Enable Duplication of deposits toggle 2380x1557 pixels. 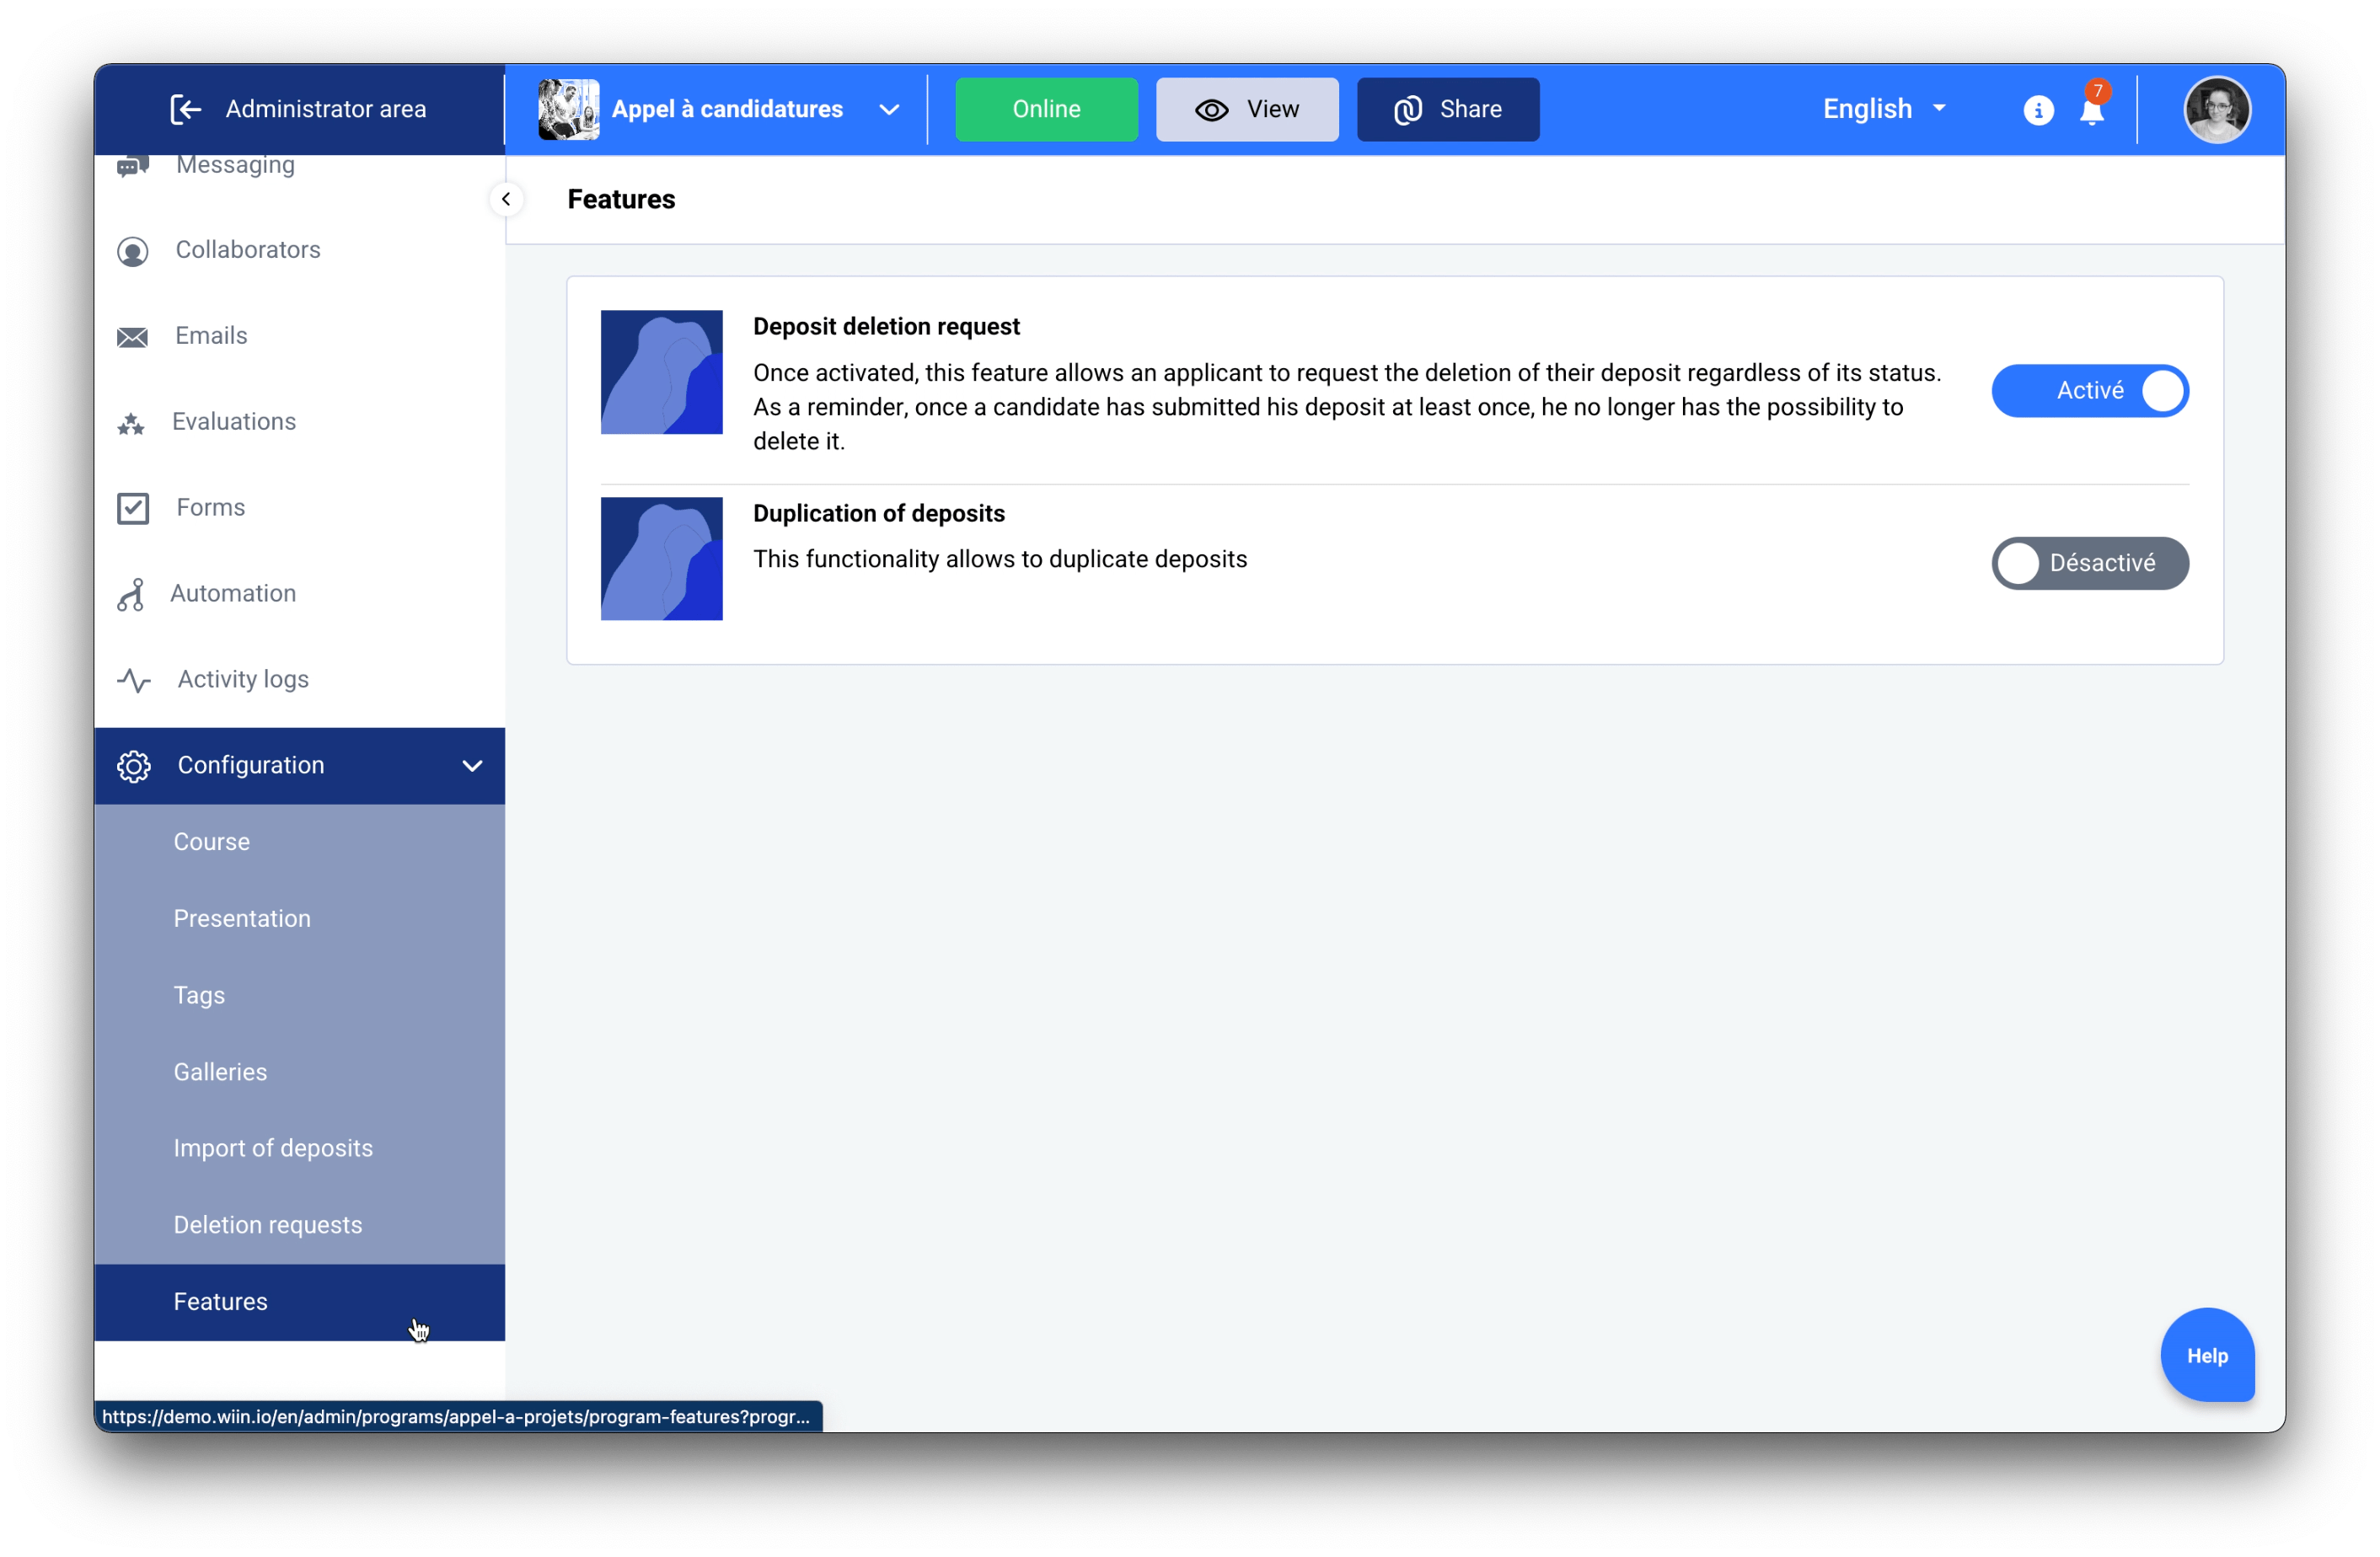pyautogui.click(x=2089, y=563)
